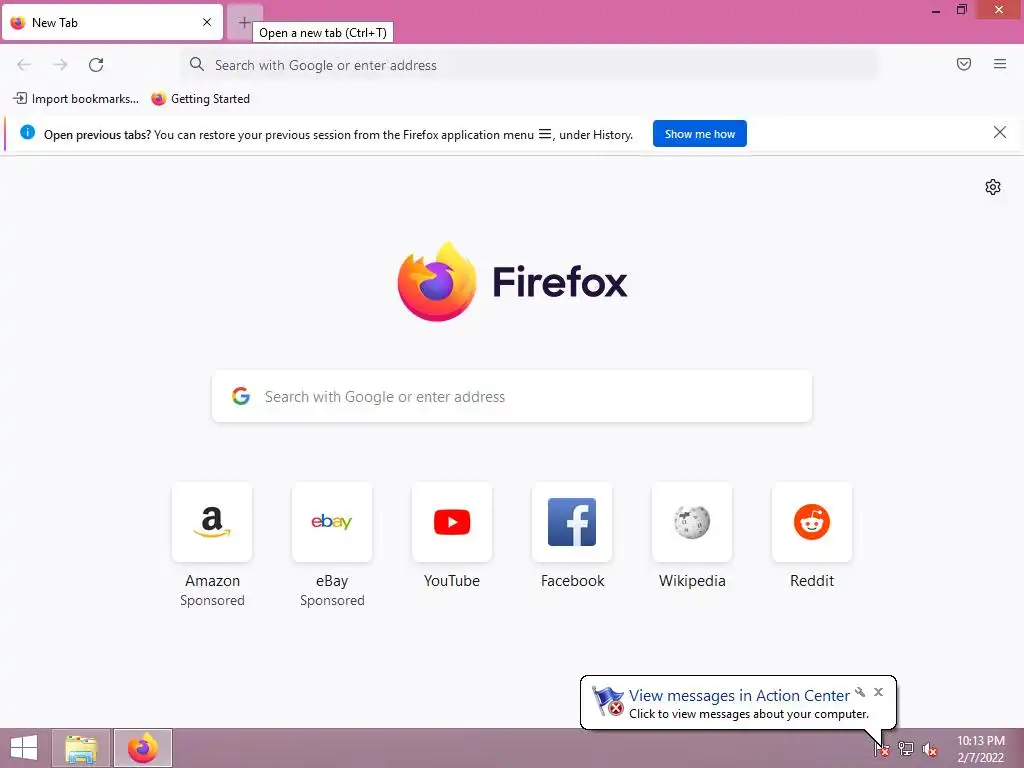1024x768 pixels.
Task: Open new tab personalization gear
Action: point(993,187)
